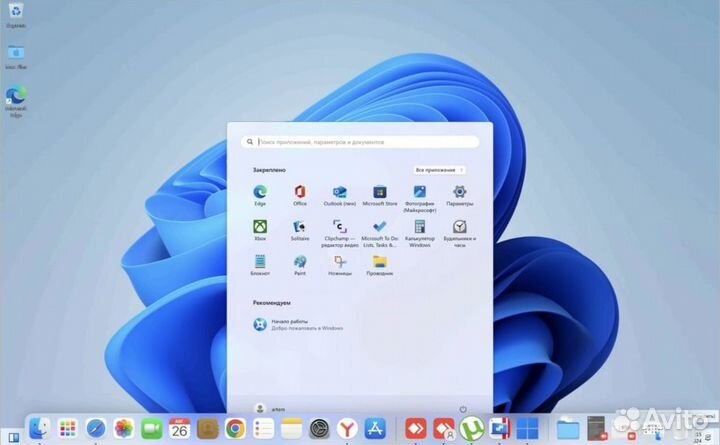The height and width of the screenshot is (445, 720).
Task: Open System Preferences in the Dock
Action: point(319,429)
